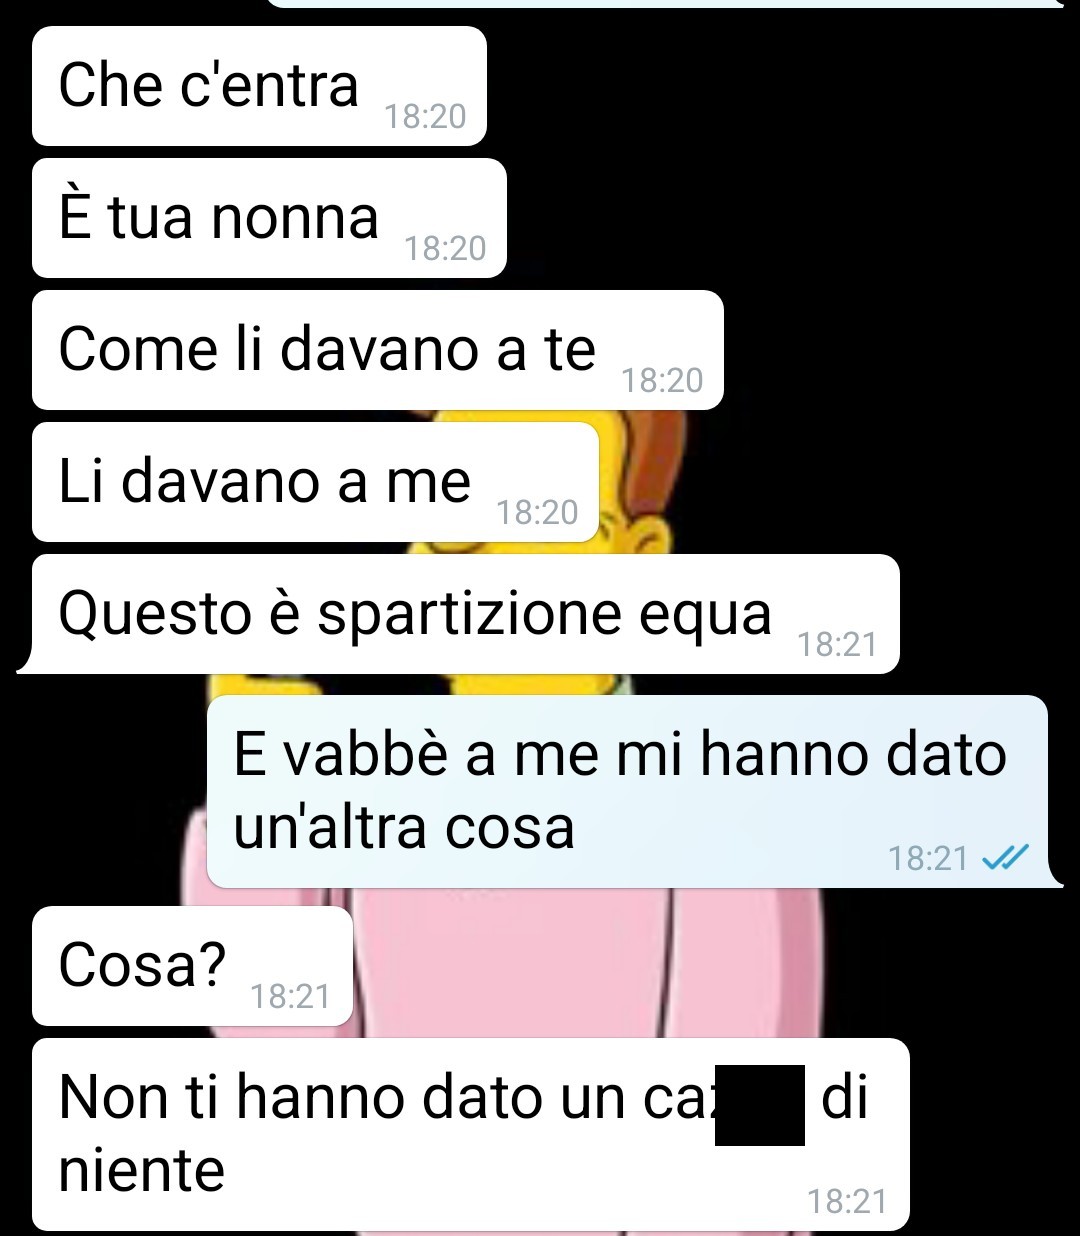Image resolution: width=1080 pixels, height=1236 pixels.
Task: Tap the blue double-check read receipt
Action: point(1005,858)
